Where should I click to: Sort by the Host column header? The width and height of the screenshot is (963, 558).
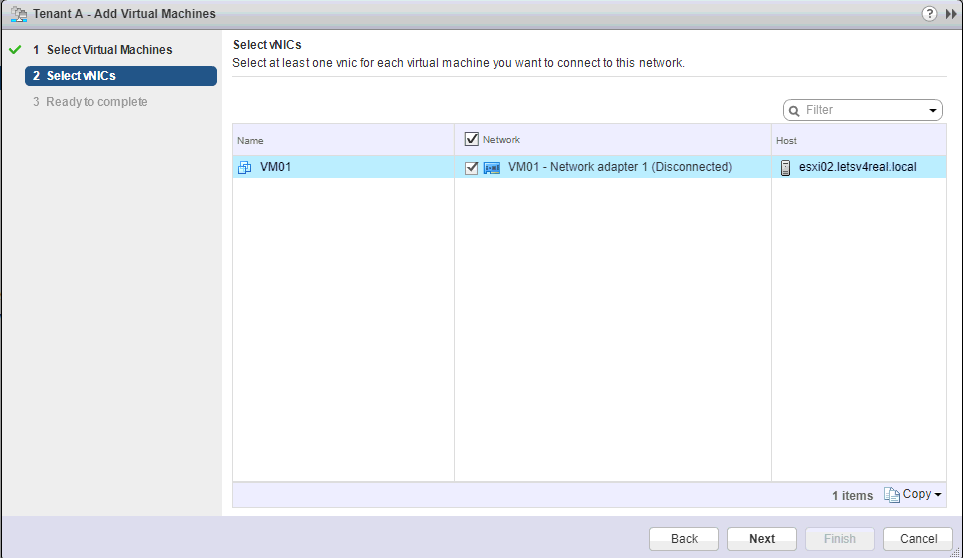(858, 141)
